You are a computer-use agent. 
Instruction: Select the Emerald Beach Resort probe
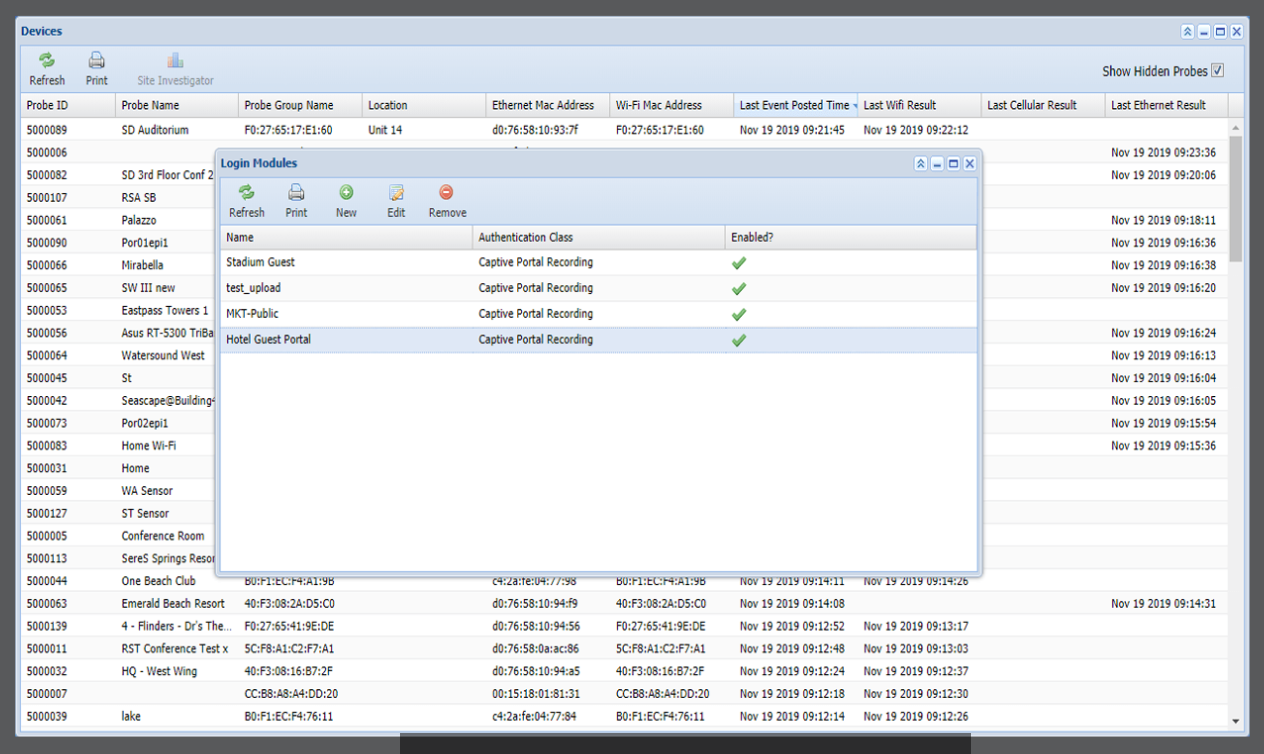click(624, 604)
